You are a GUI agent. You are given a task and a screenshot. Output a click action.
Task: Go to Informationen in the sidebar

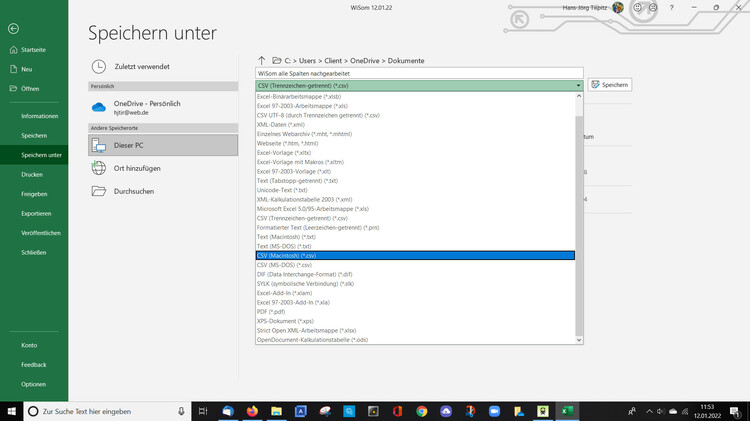pyautogui.click(x=39, y=116)
